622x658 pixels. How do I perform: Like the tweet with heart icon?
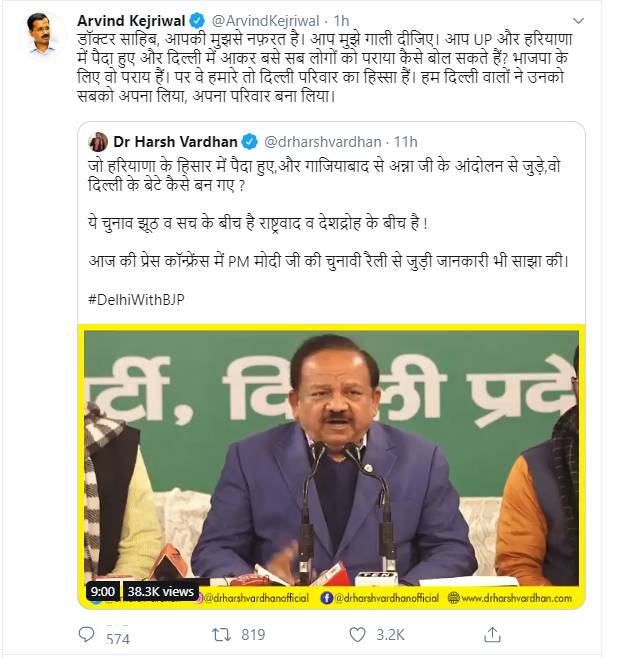(x=358, y=634)
